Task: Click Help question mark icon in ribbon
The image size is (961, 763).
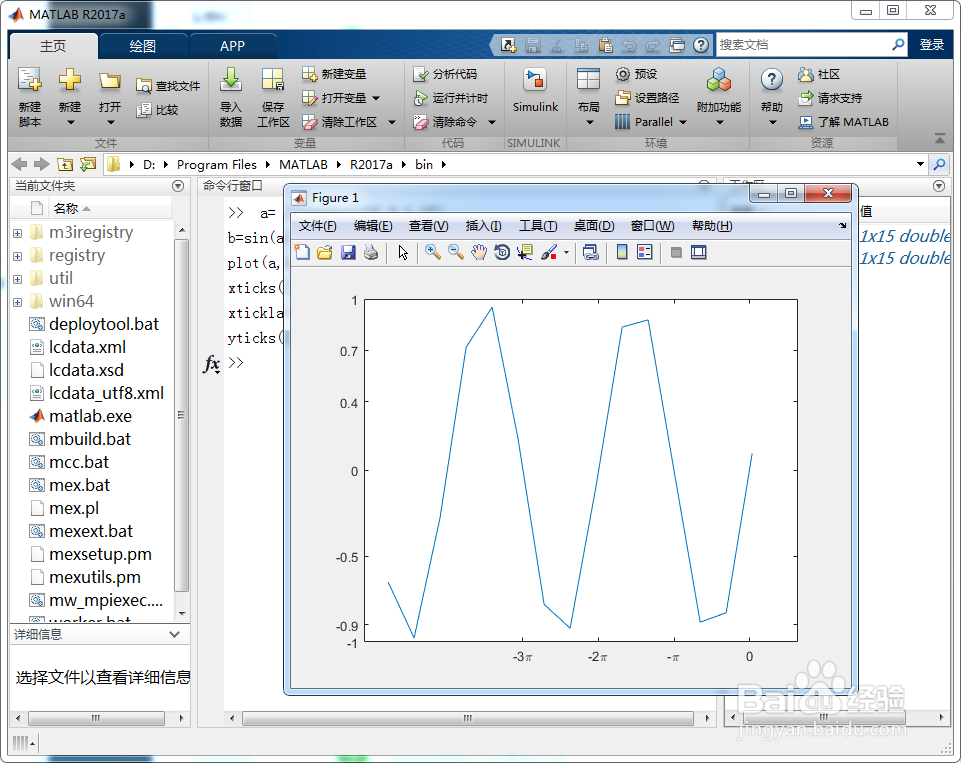Action: point(772,80)
